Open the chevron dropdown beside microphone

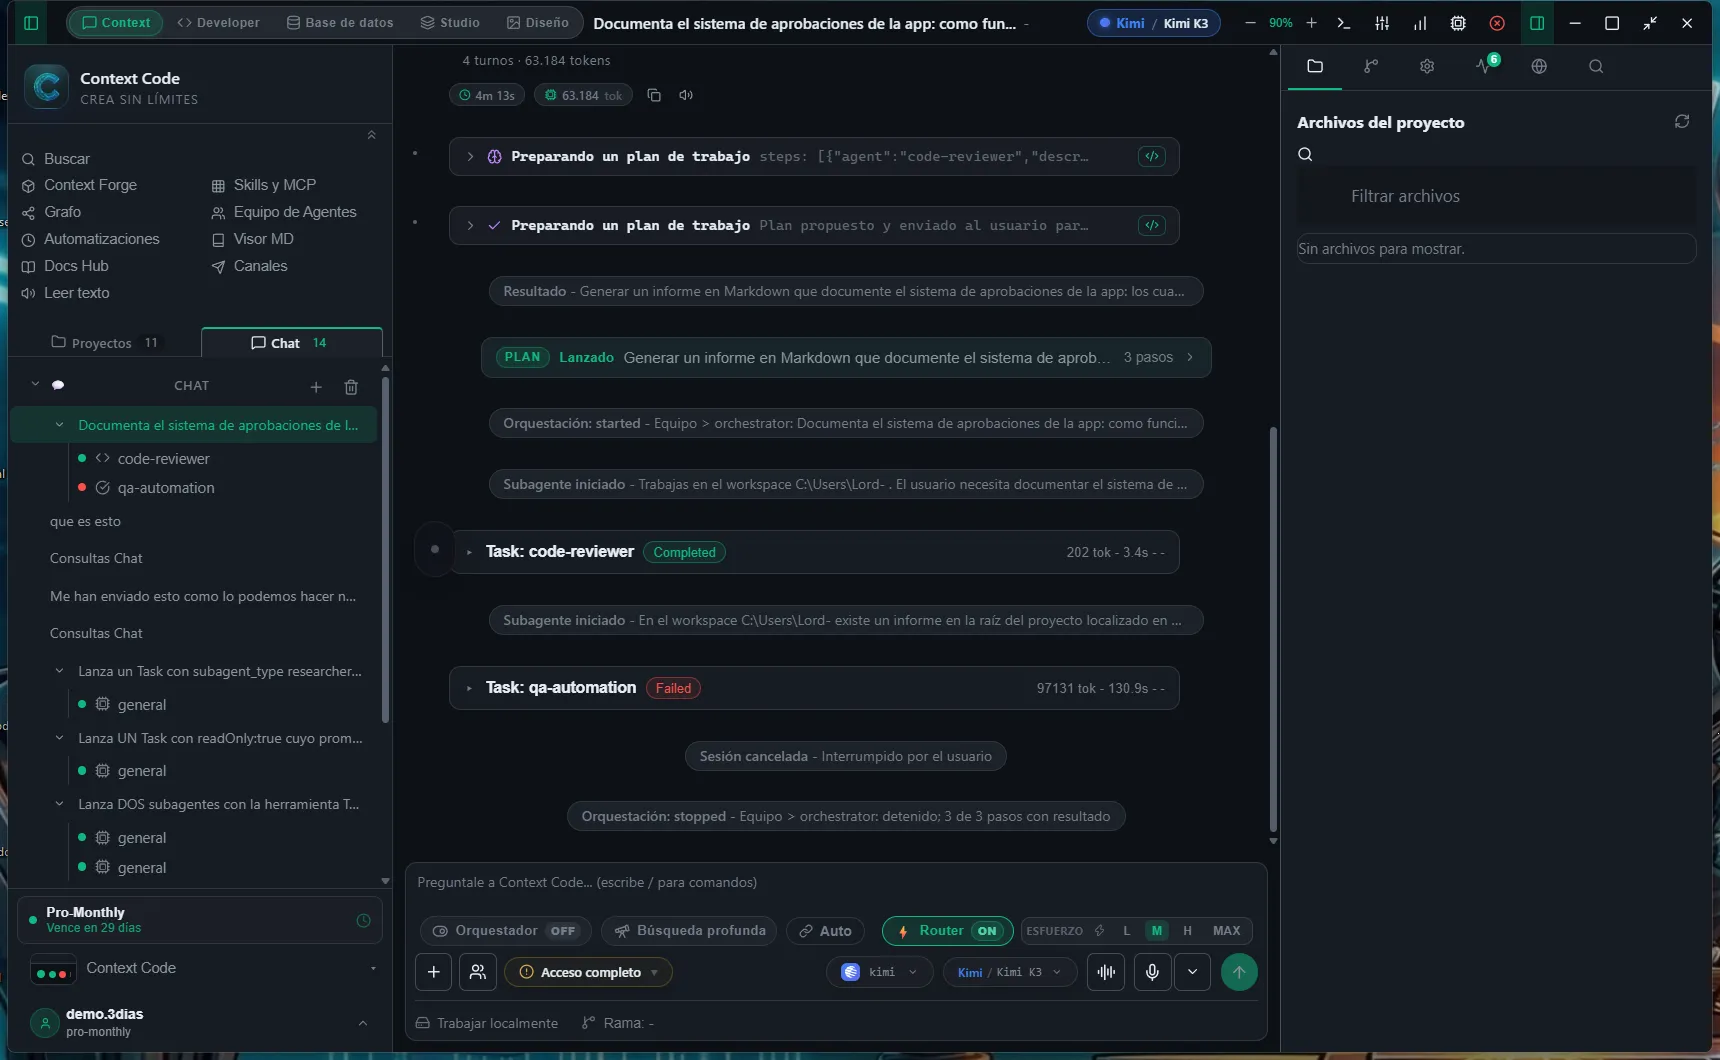(x=1192, y=972)
